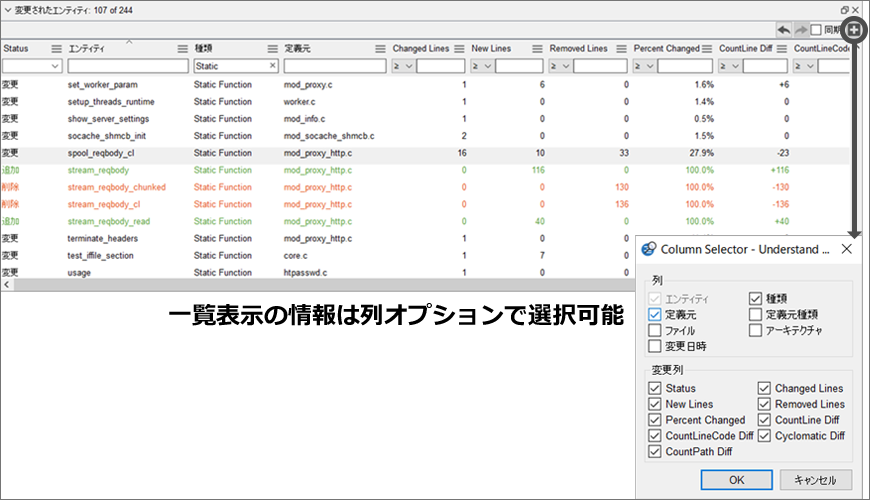Click 'mod_socache_shmcb.c' in 定義元 column
The height and width of the screenshot is (500, 870).
[329, 136]
